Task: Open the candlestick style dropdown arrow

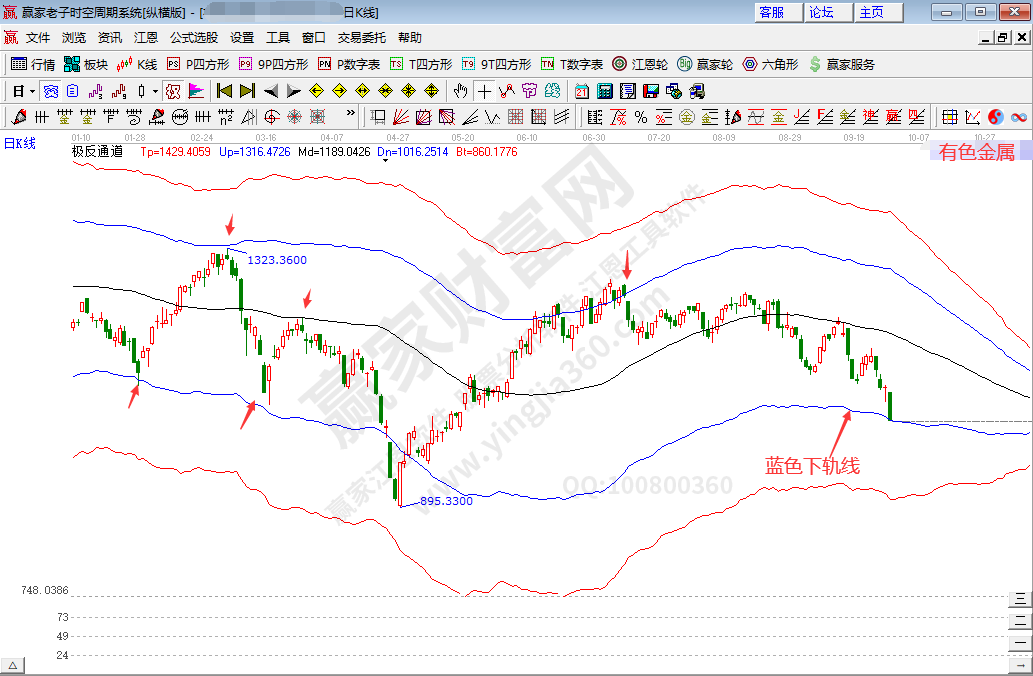Action: pyautogui.click(x=154, y=91)
